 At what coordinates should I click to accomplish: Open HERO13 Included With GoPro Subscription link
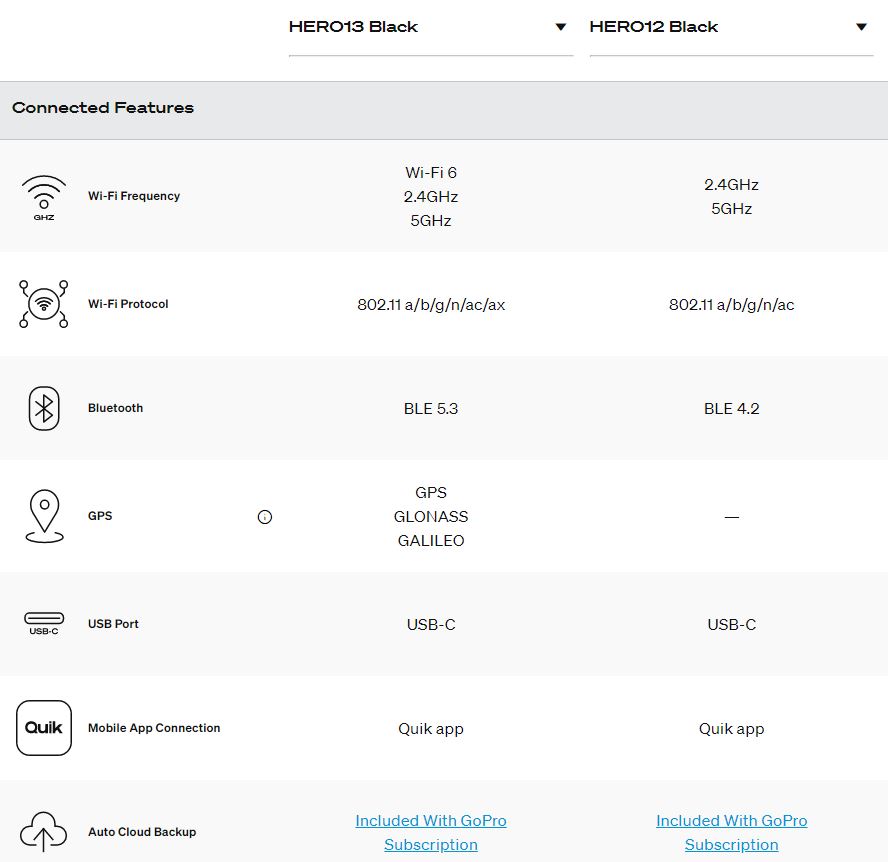431,833
